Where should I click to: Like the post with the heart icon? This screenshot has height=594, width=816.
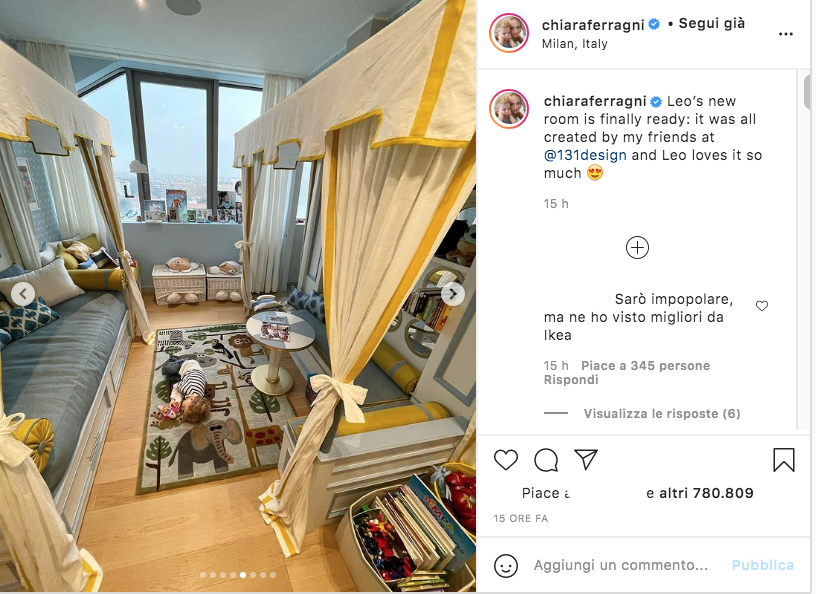(x=505, y=460)
